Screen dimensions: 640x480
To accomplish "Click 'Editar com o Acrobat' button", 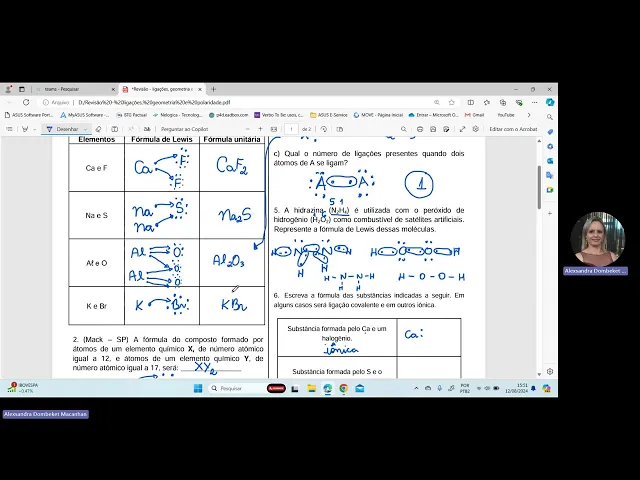I will click(513, 129).
